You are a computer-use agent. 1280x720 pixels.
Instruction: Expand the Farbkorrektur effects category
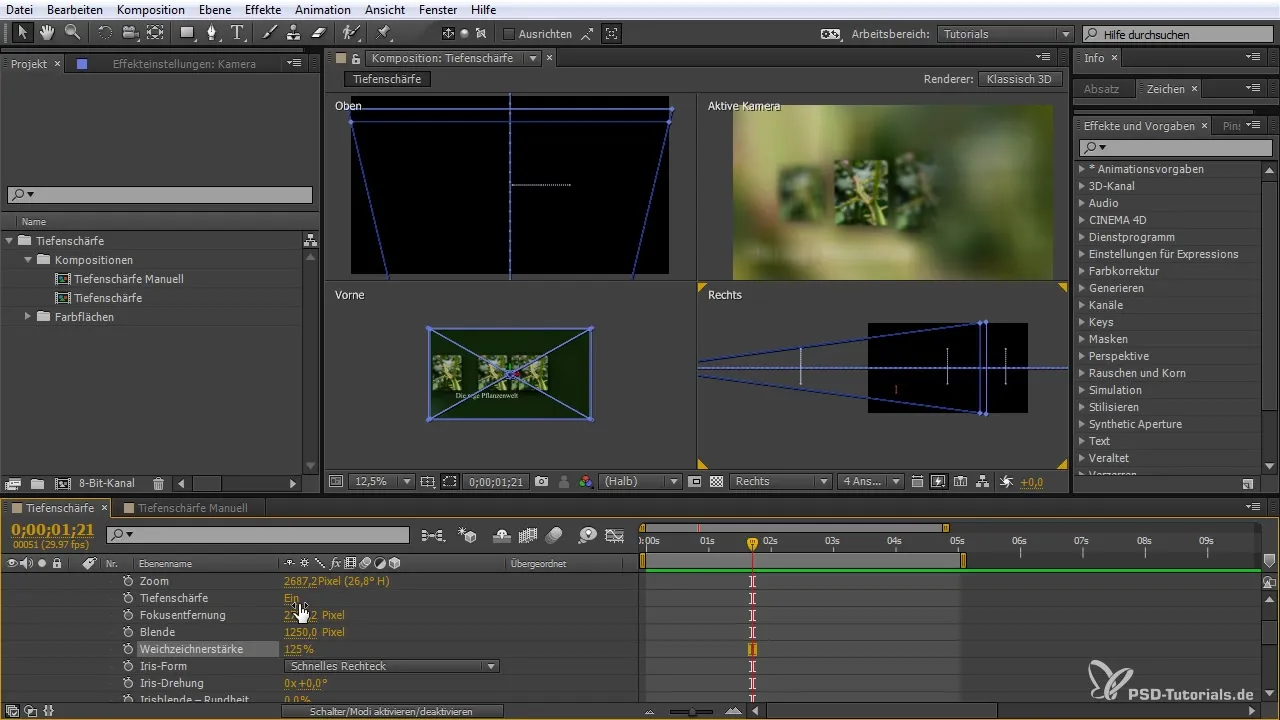pos(1082,271)
